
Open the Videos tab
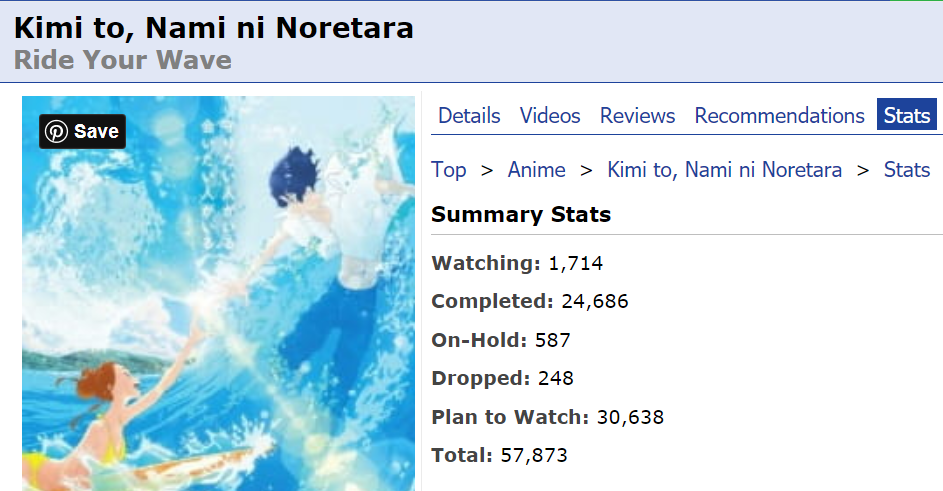[550, 116]
